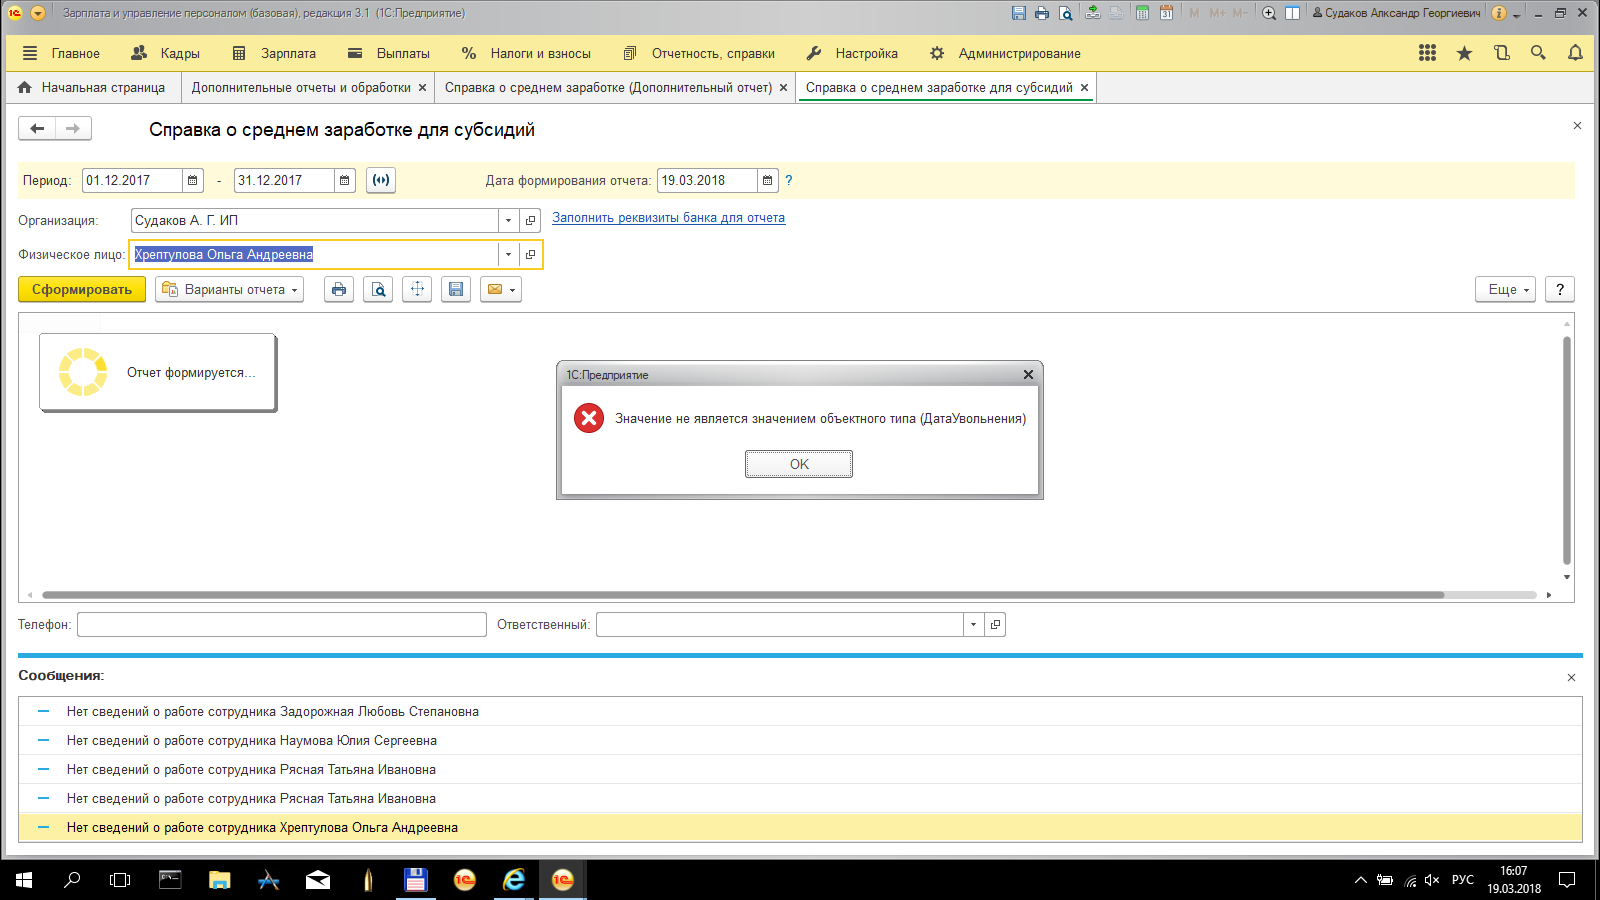
Task: Open print preview from title bar
Action: pos(1066,13)
